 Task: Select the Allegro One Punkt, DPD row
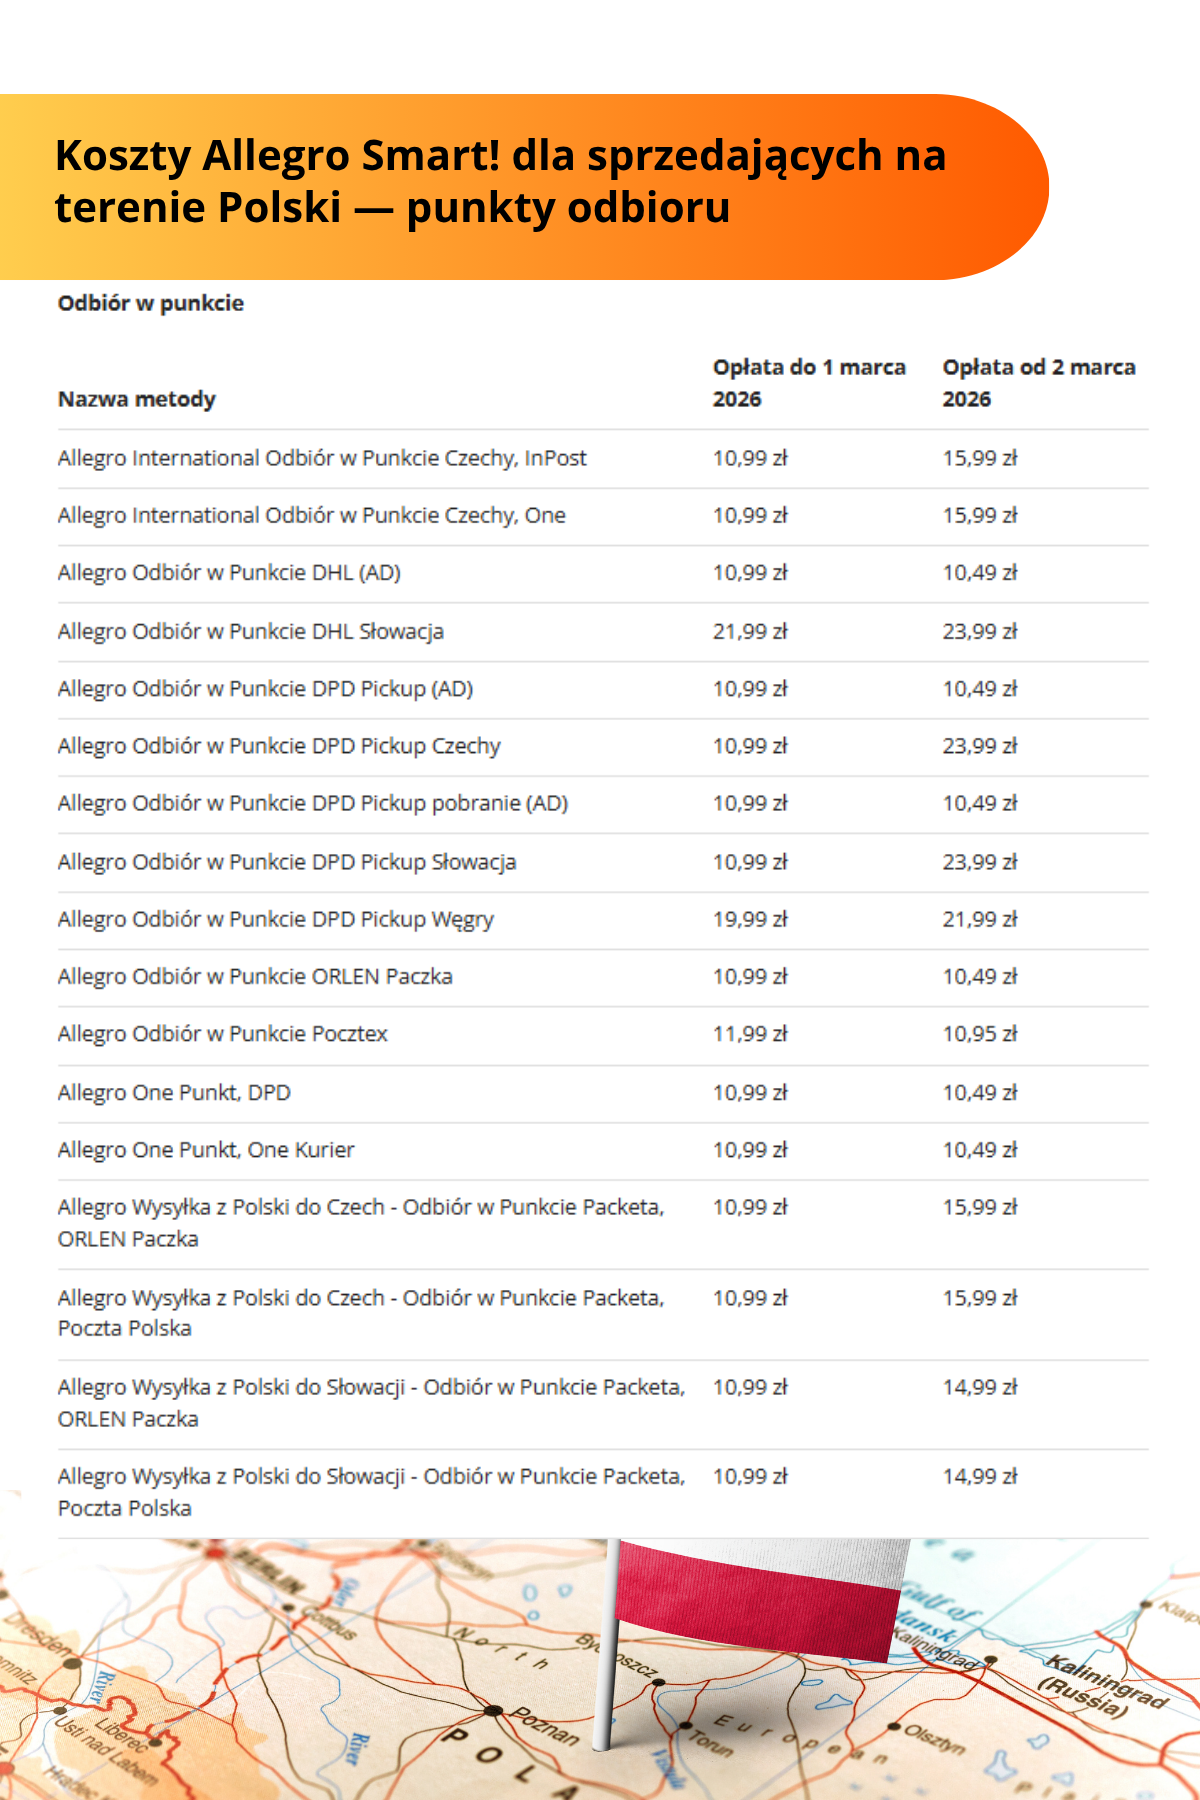[174, 1092]
